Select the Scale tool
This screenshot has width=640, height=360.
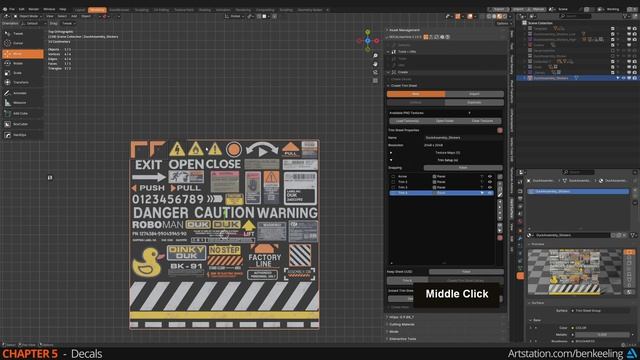click(x=22, y=73)
